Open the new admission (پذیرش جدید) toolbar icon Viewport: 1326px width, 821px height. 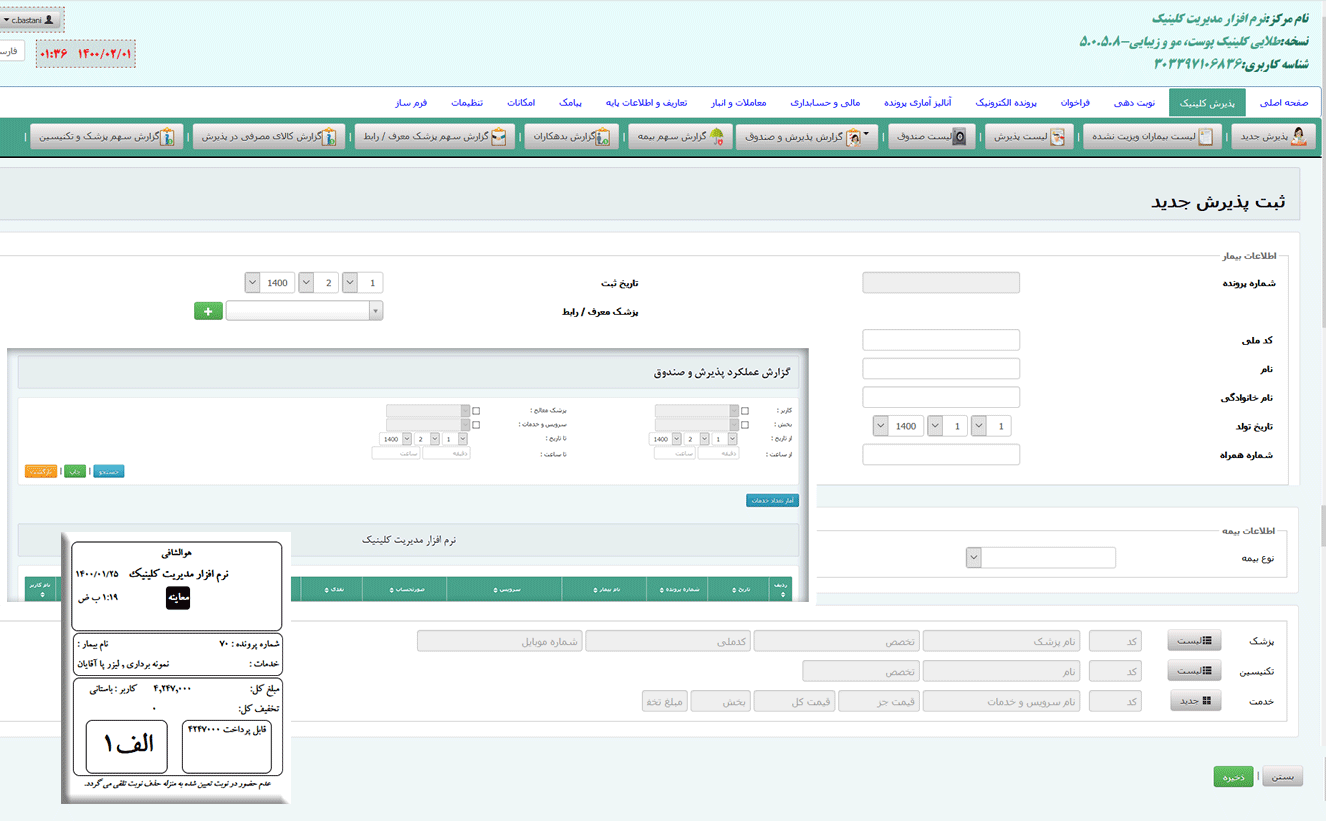pyautogui.click(x=1273, y=137)
